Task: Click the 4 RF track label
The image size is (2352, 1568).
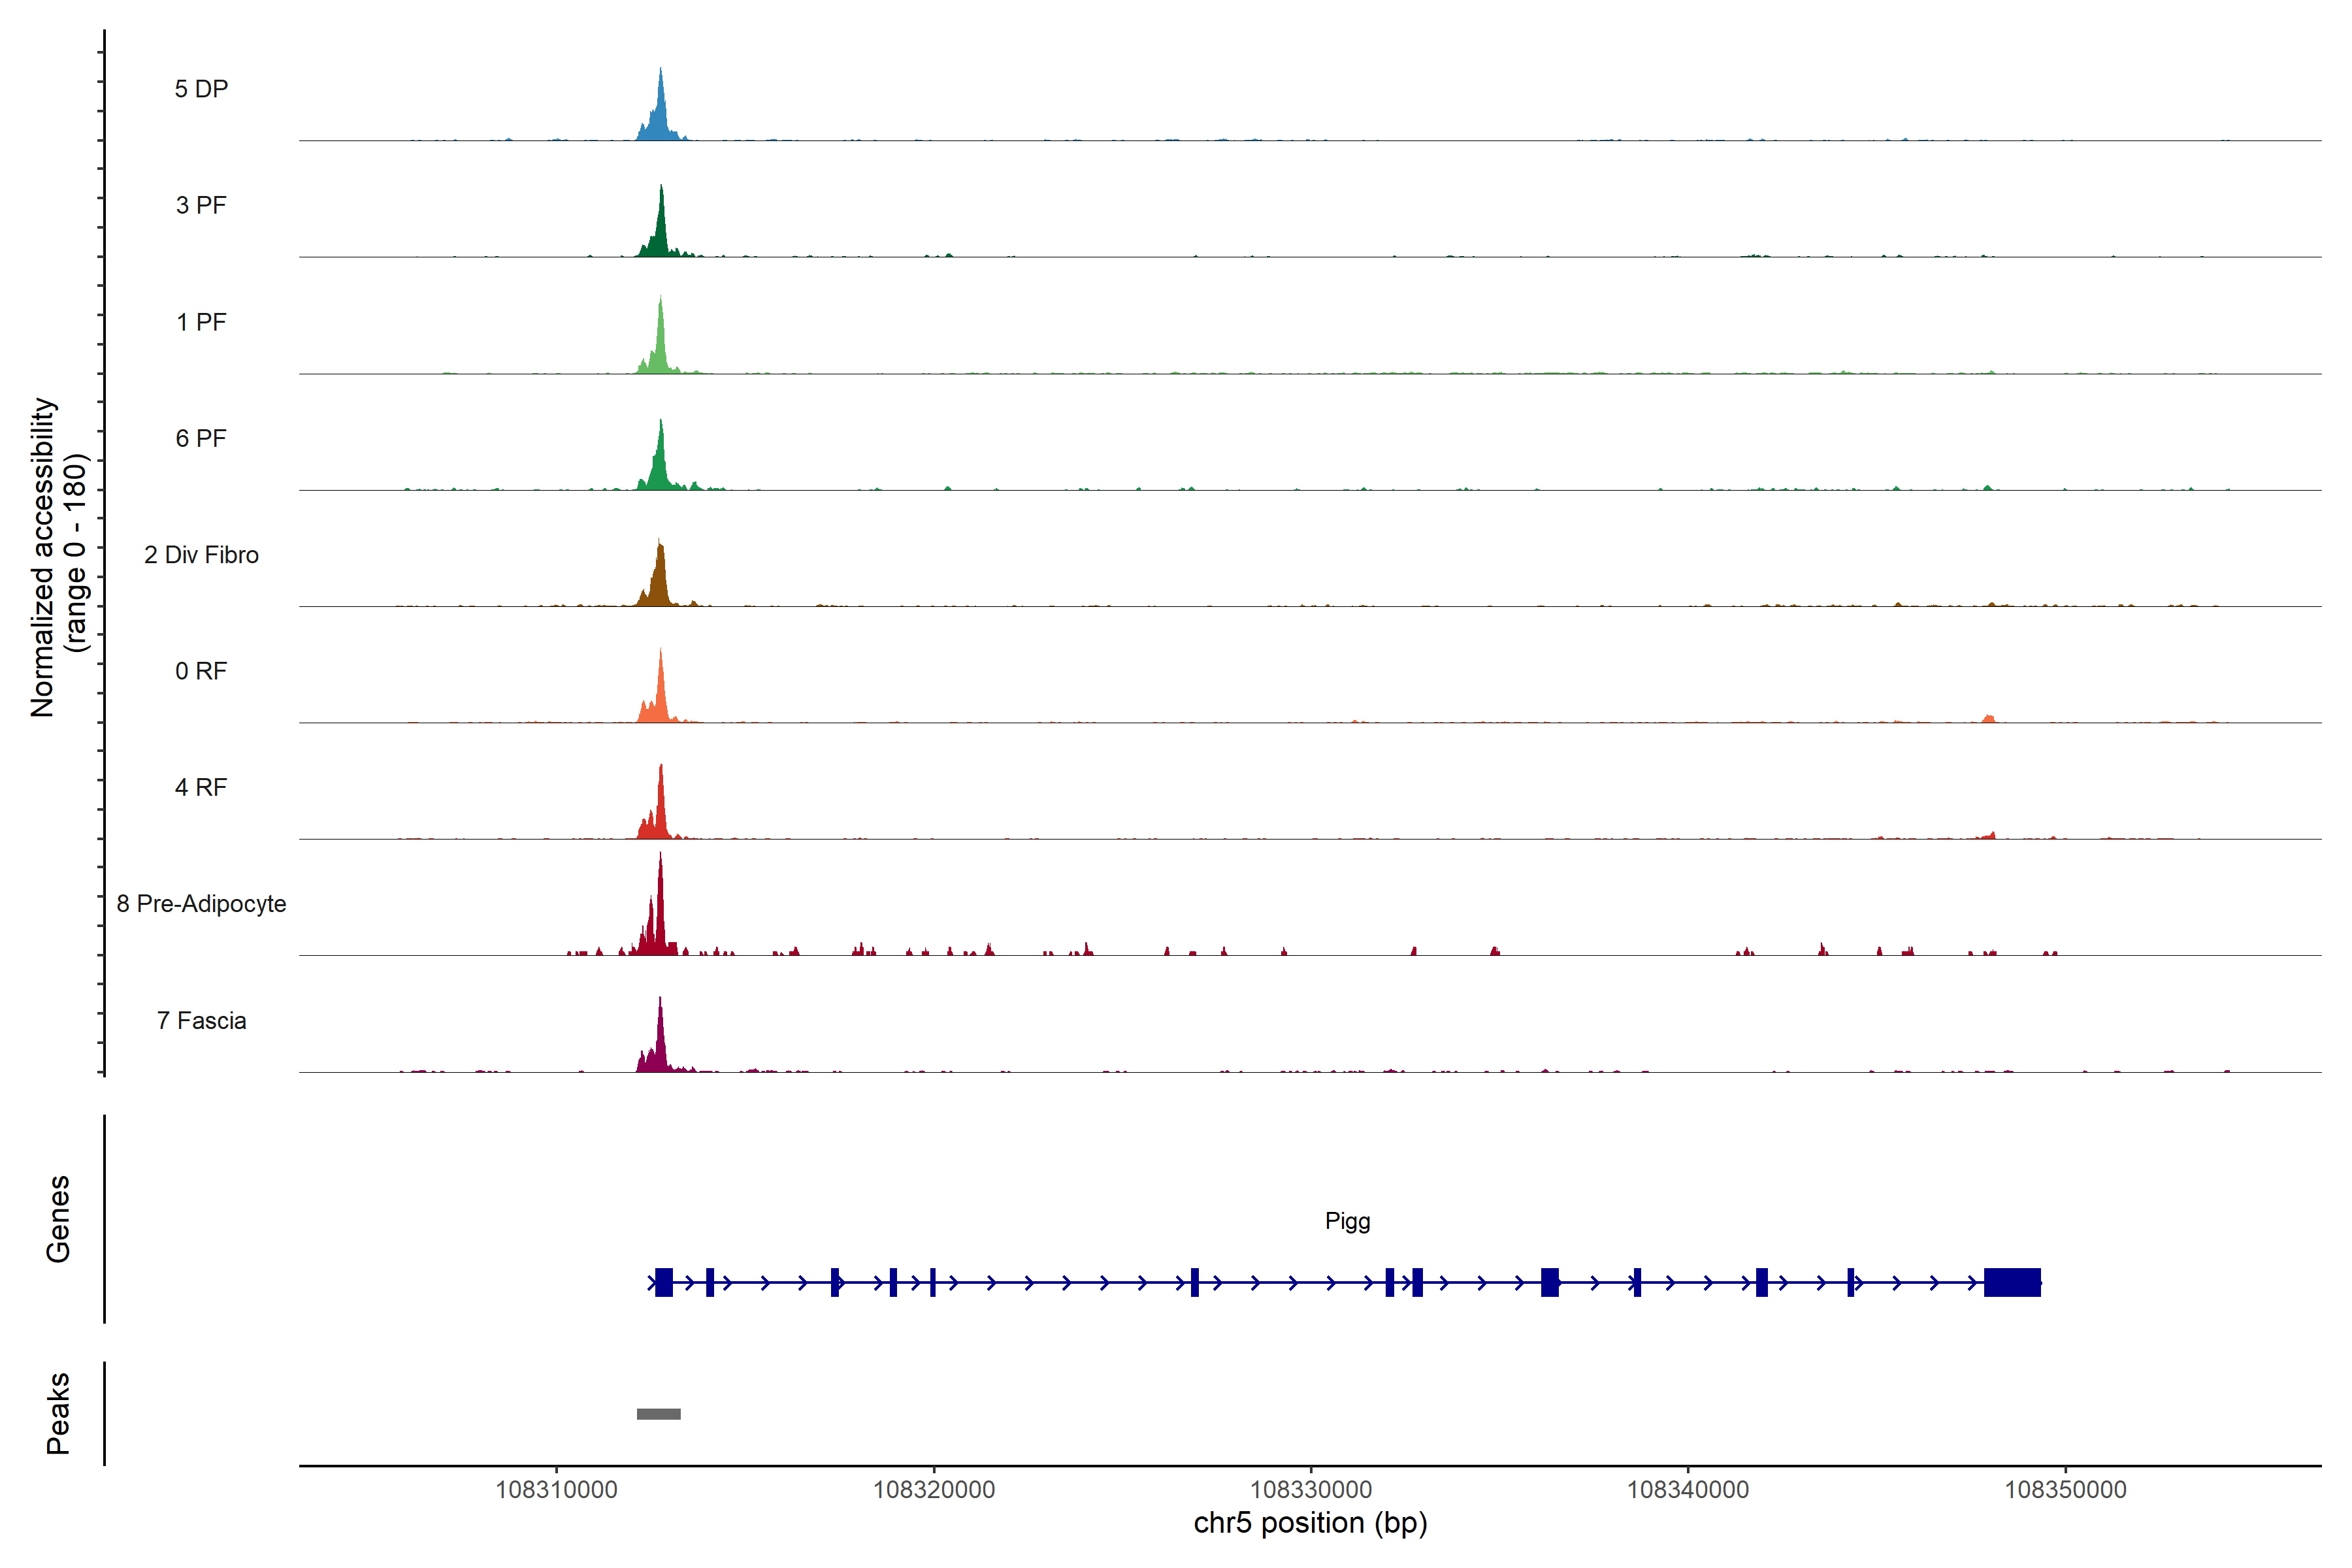Action: tap(201, 787)
